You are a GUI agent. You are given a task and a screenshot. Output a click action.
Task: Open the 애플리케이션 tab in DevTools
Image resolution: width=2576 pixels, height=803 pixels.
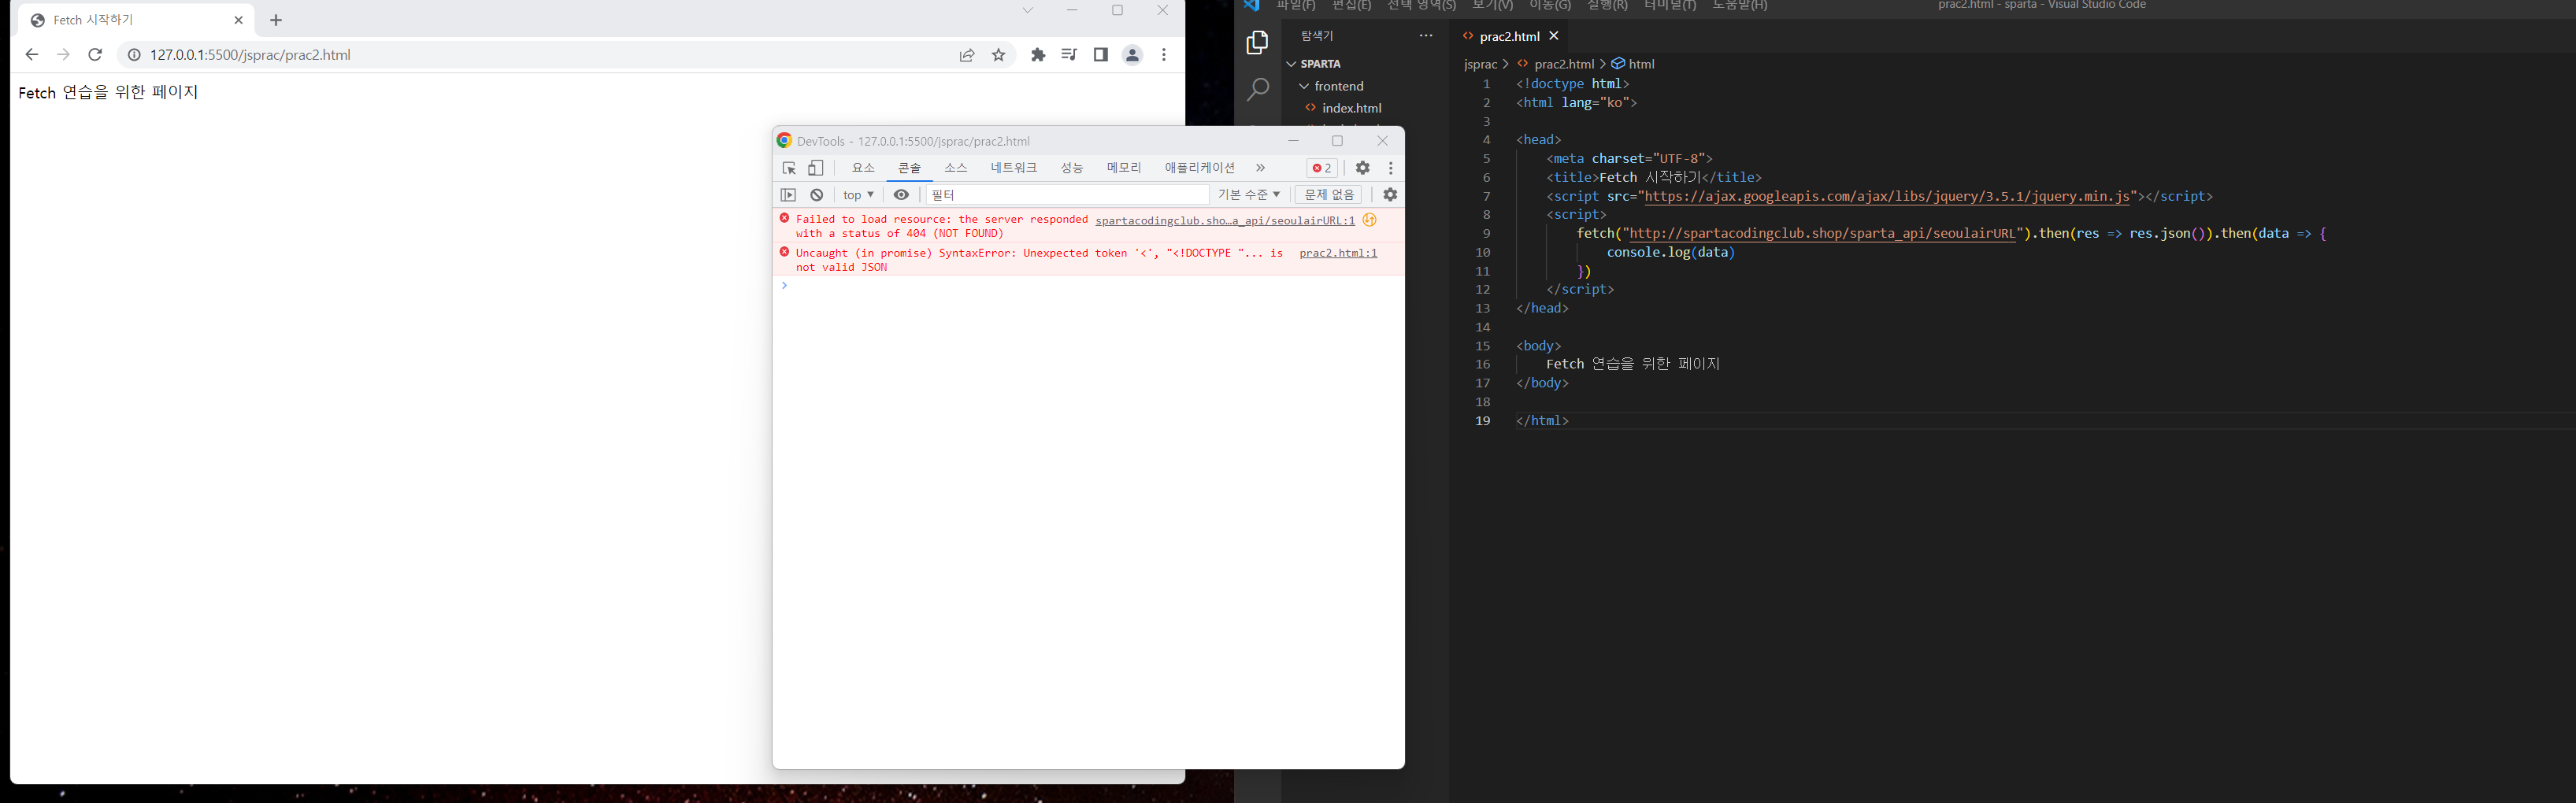coord(1199,168)
